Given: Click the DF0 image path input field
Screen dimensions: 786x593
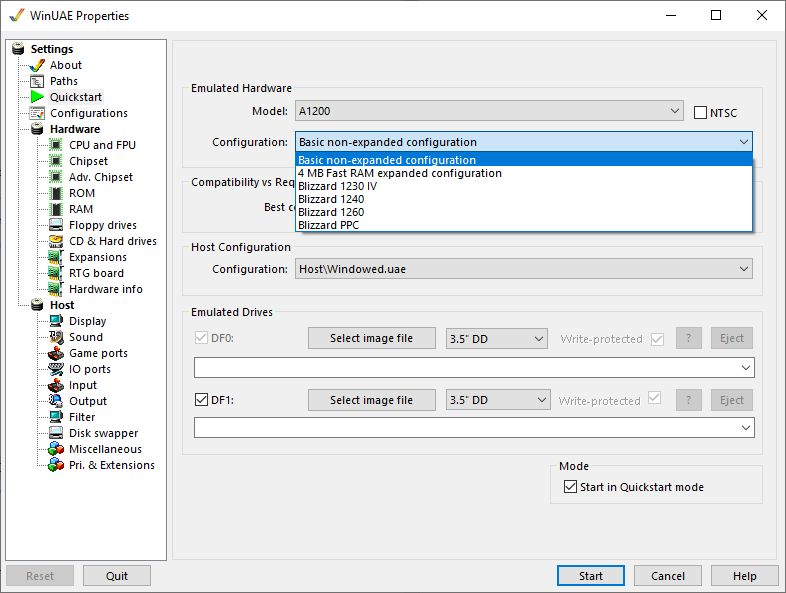Looking at the screenshot, I should tap(465, 368).
